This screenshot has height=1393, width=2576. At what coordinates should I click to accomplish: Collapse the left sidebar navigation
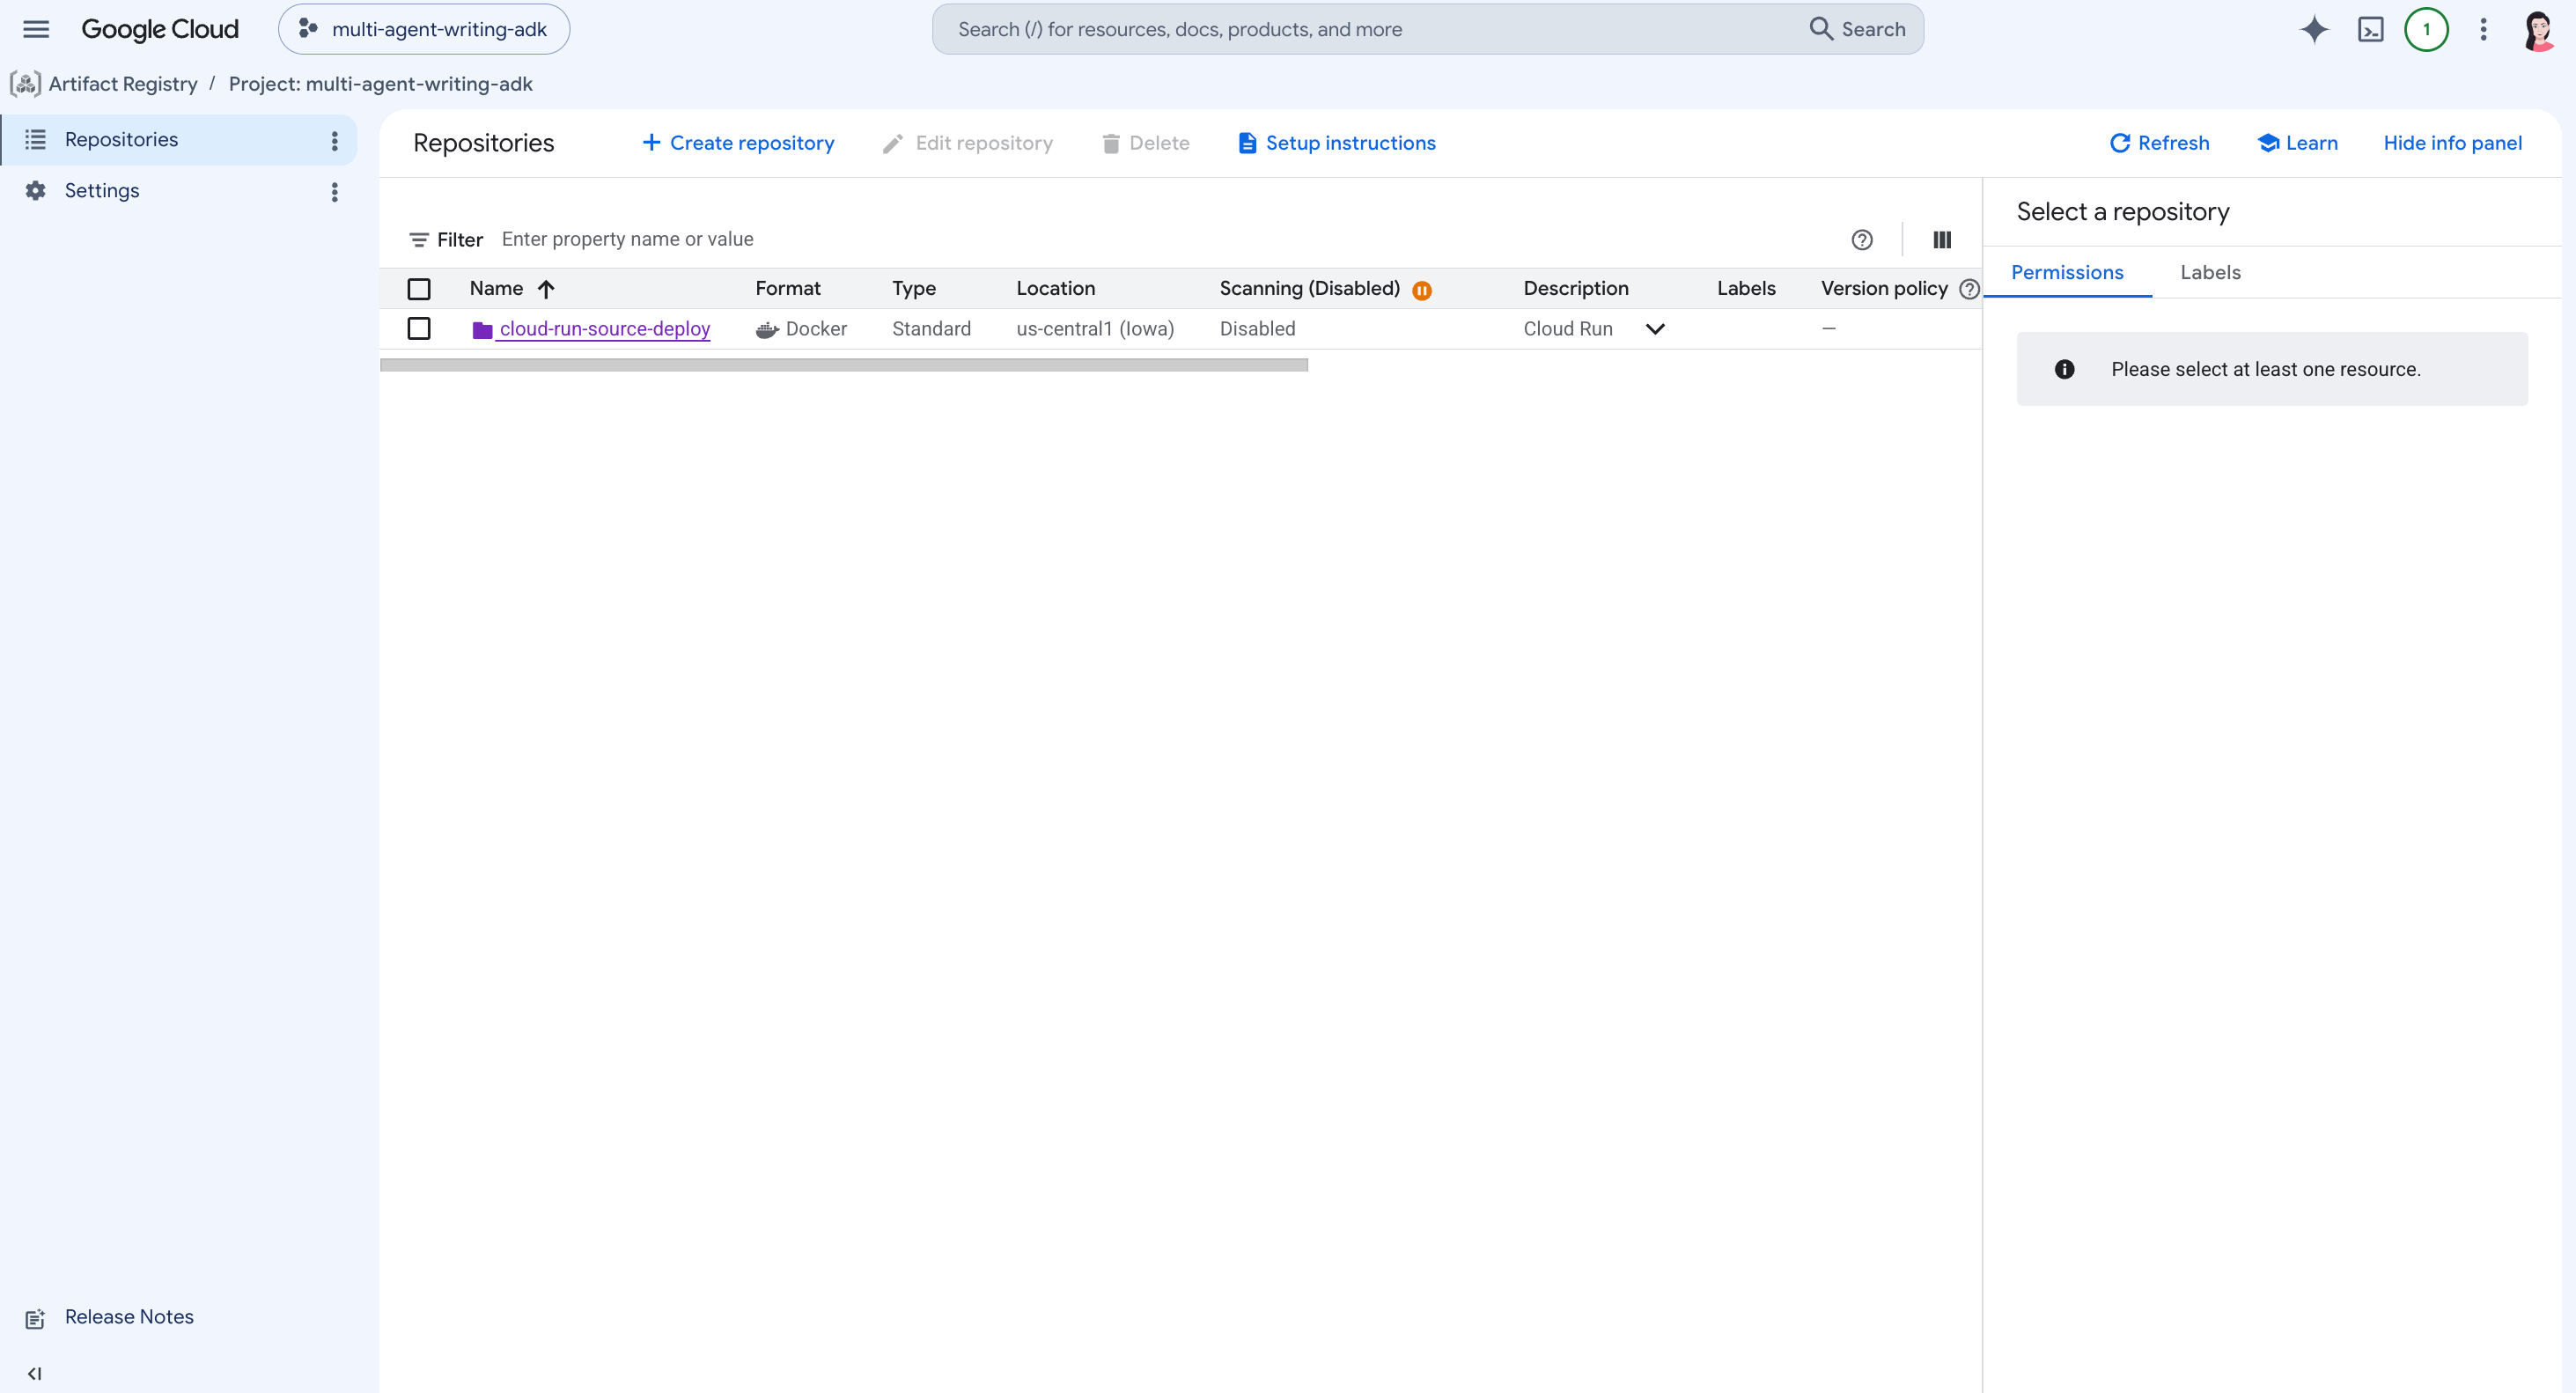35,1374
